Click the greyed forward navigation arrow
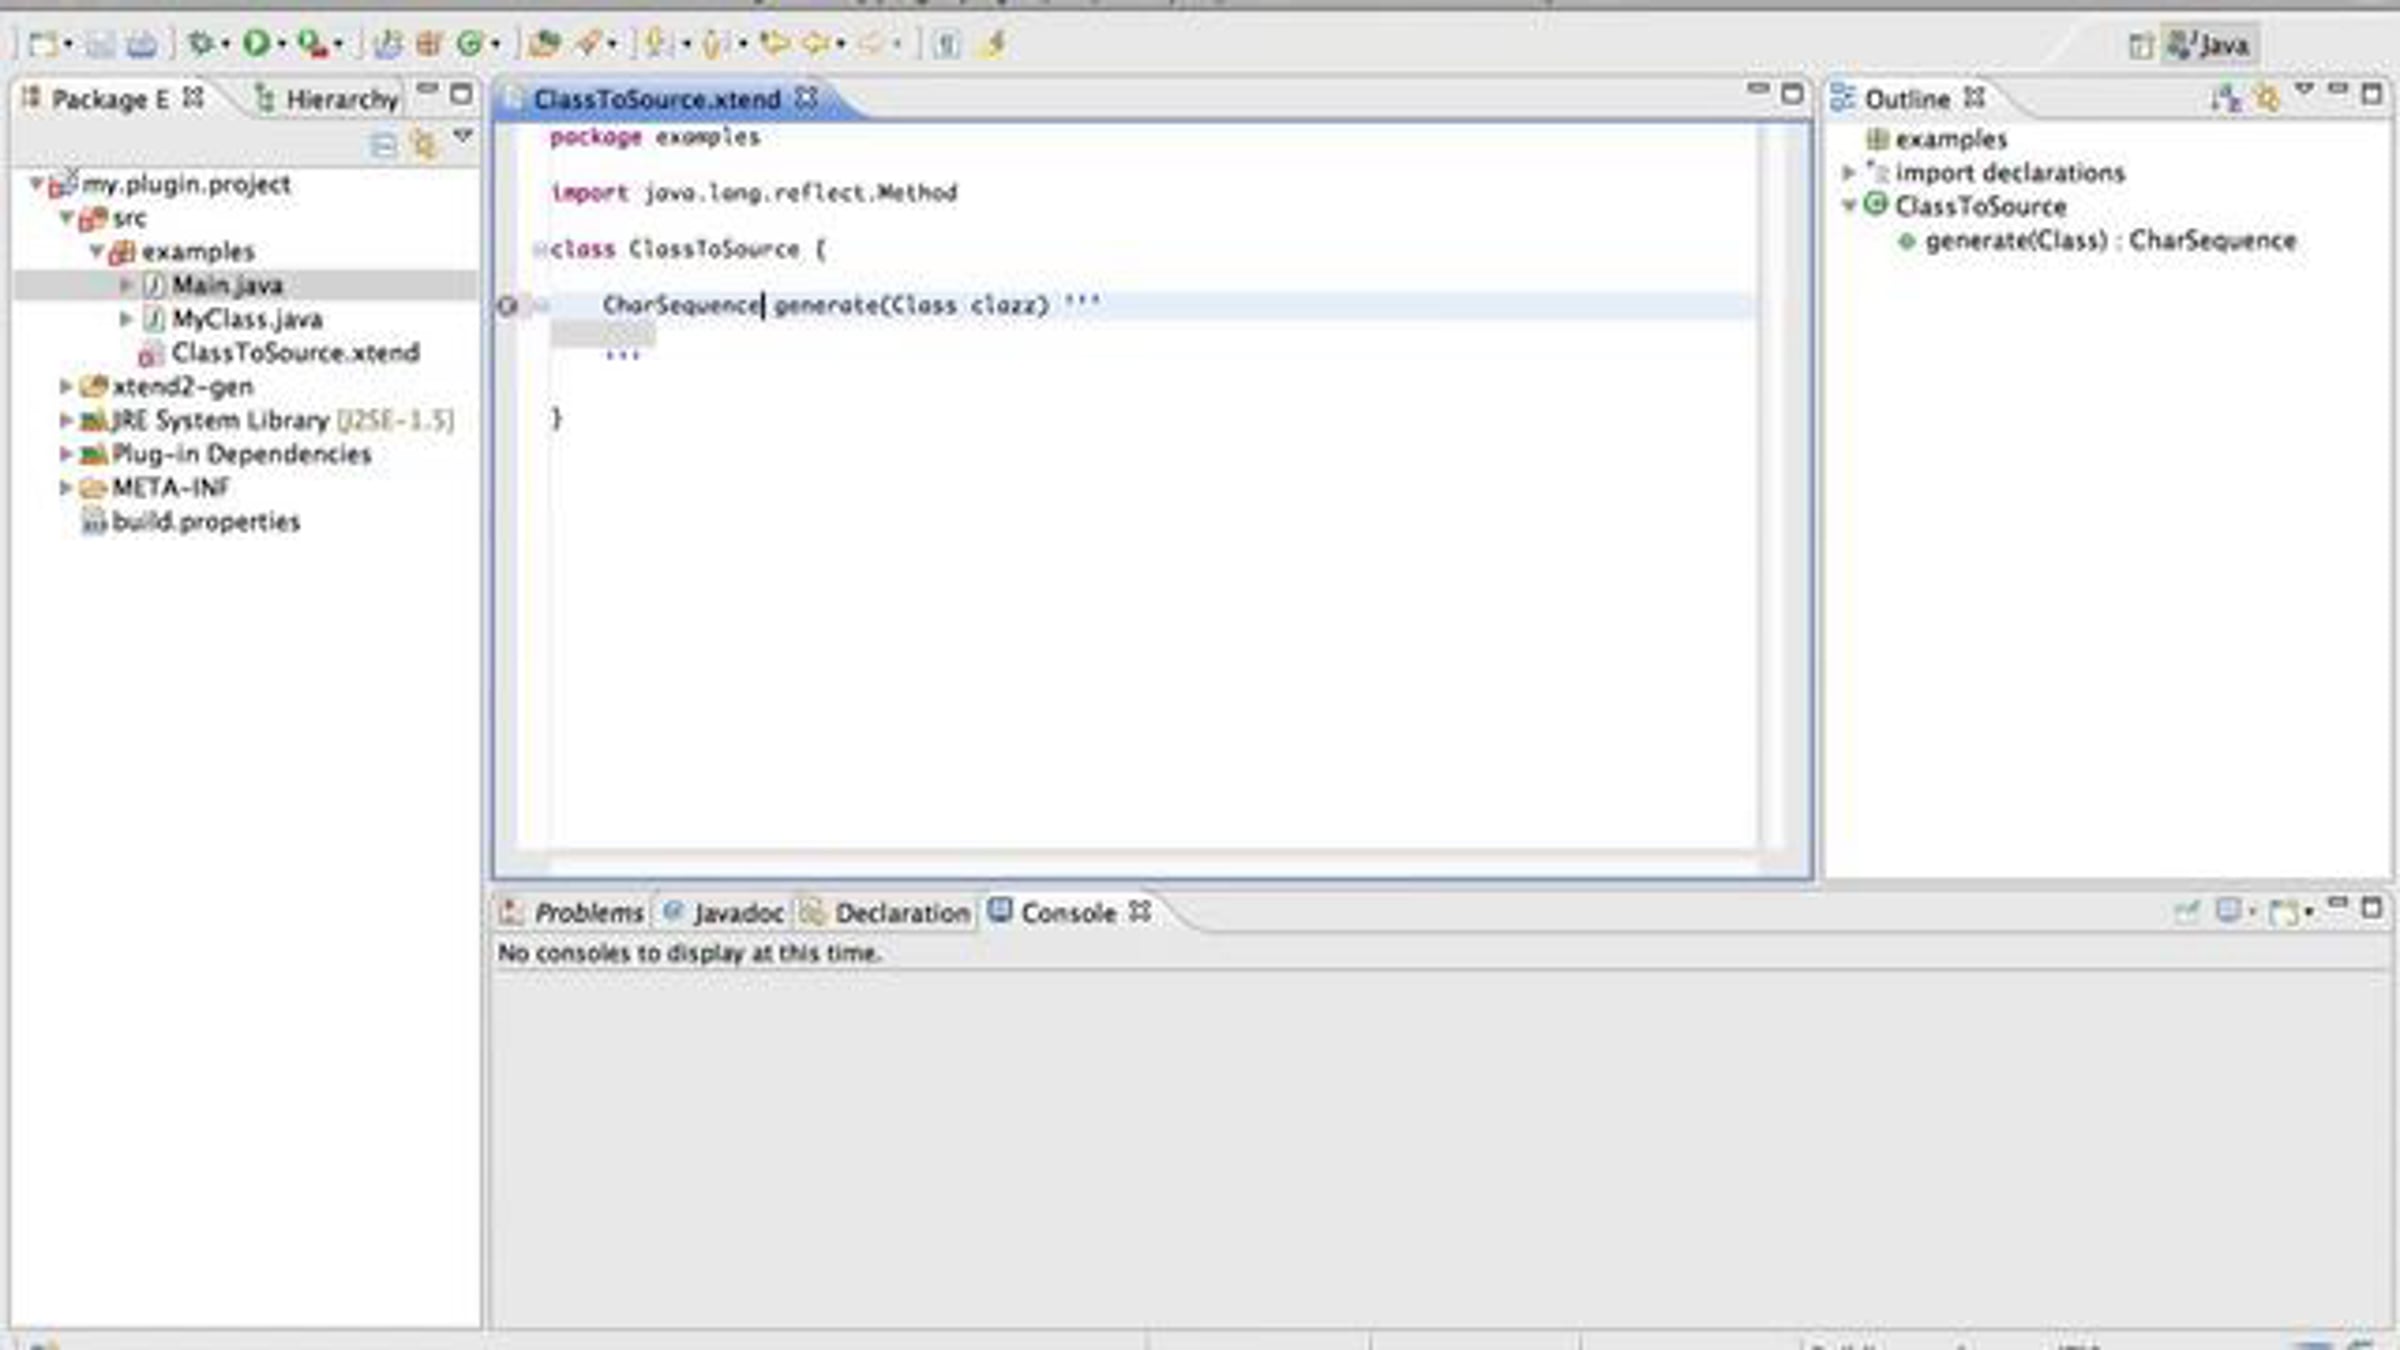Image resolution: width=2400 pixels, height=1350 pixels. click(872, 44)
